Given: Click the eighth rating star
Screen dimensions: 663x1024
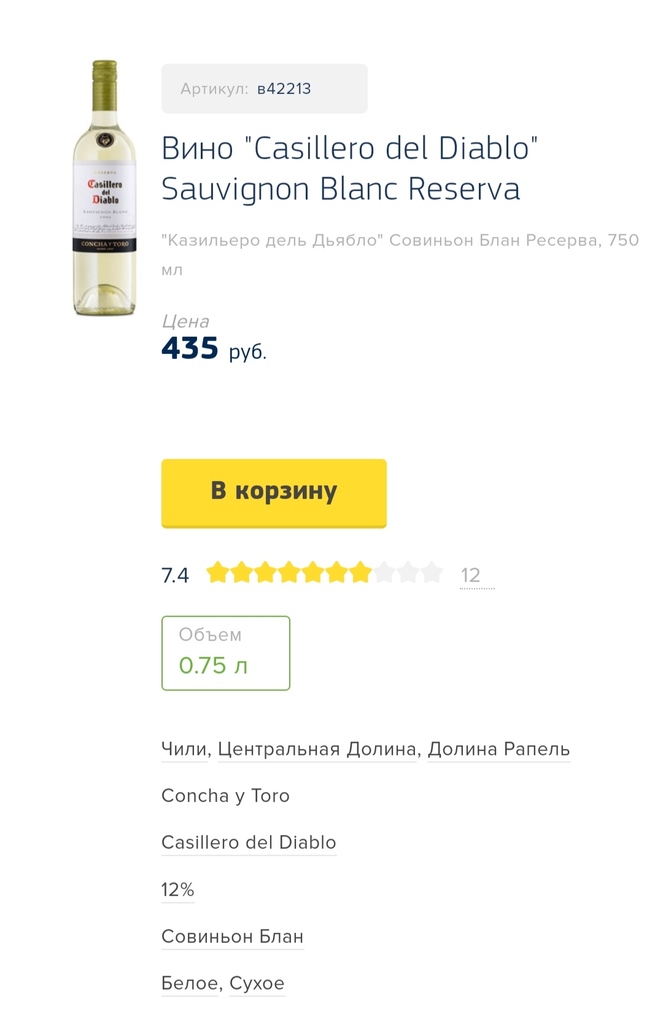Looking at the screenshot, I should (x=384, y=573).
